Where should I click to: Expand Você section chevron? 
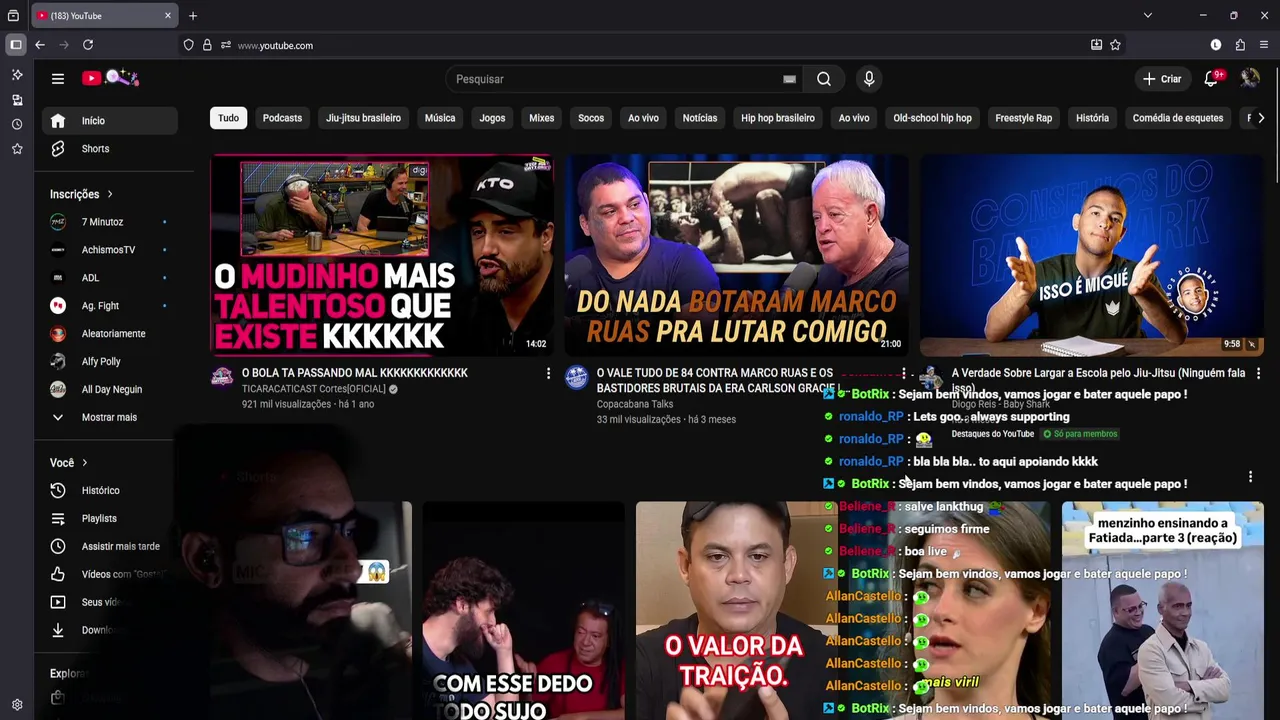(85, 463)
